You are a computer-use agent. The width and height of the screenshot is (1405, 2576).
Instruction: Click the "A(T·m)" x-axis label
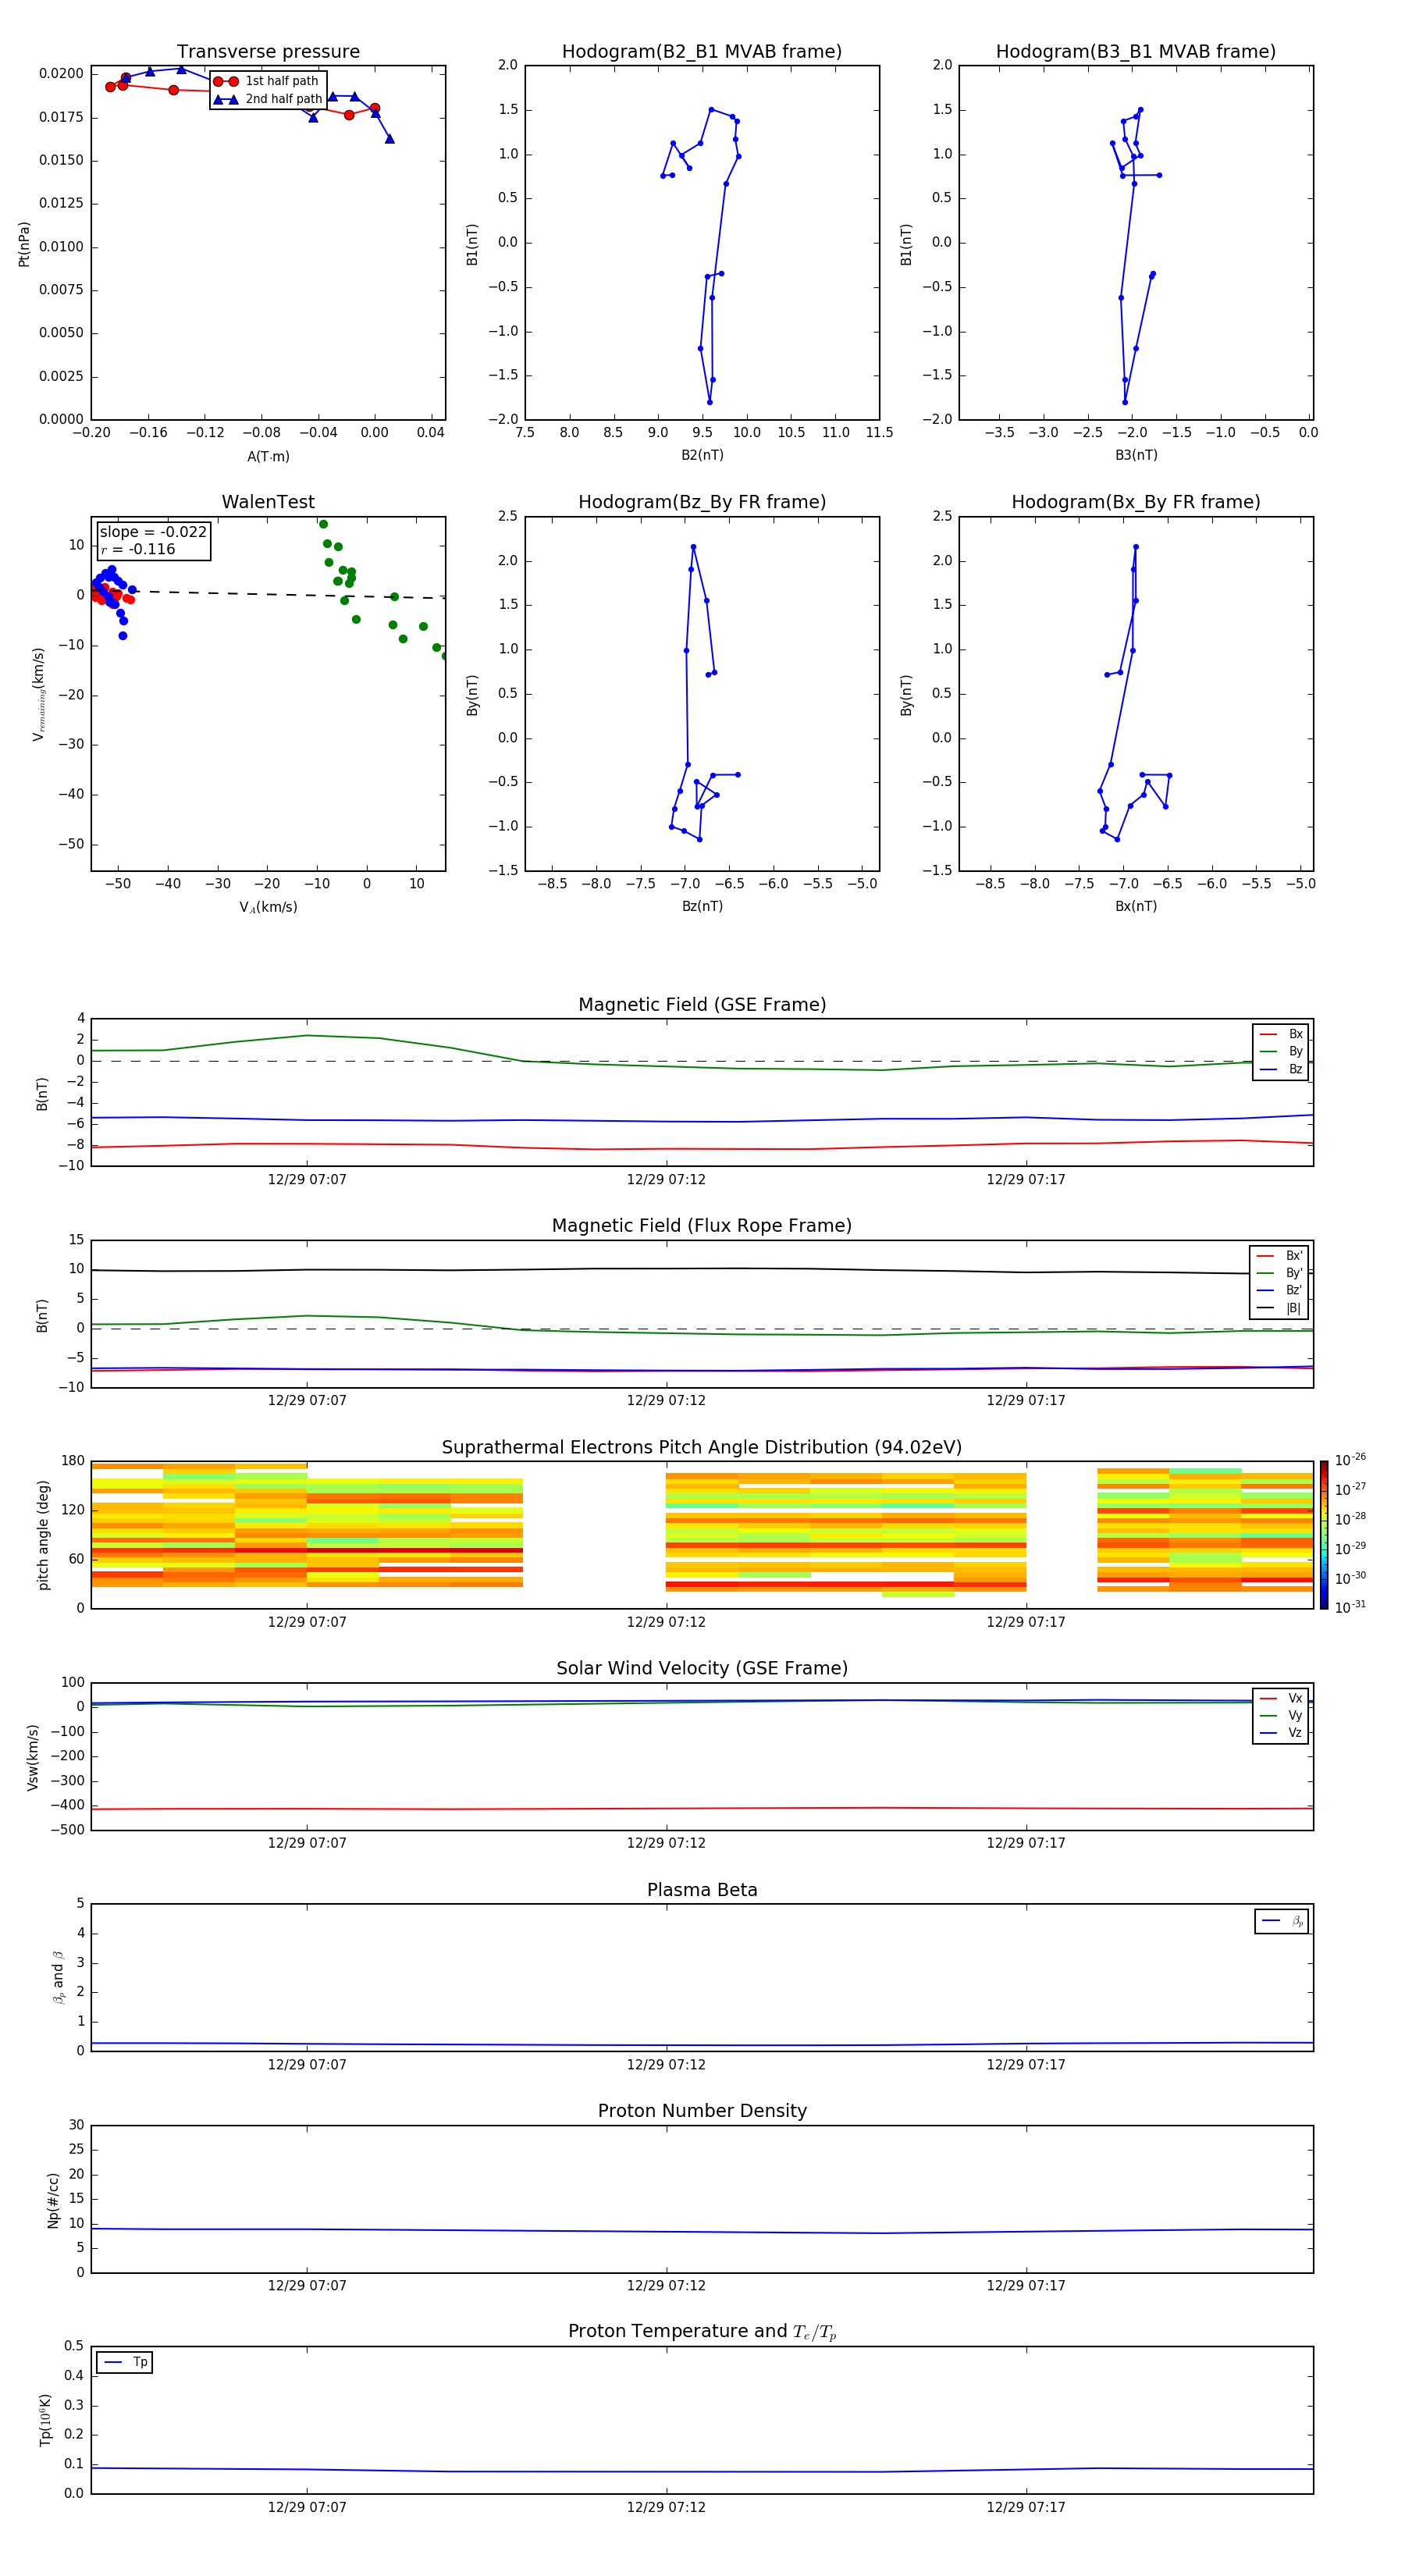pos(268,457)
